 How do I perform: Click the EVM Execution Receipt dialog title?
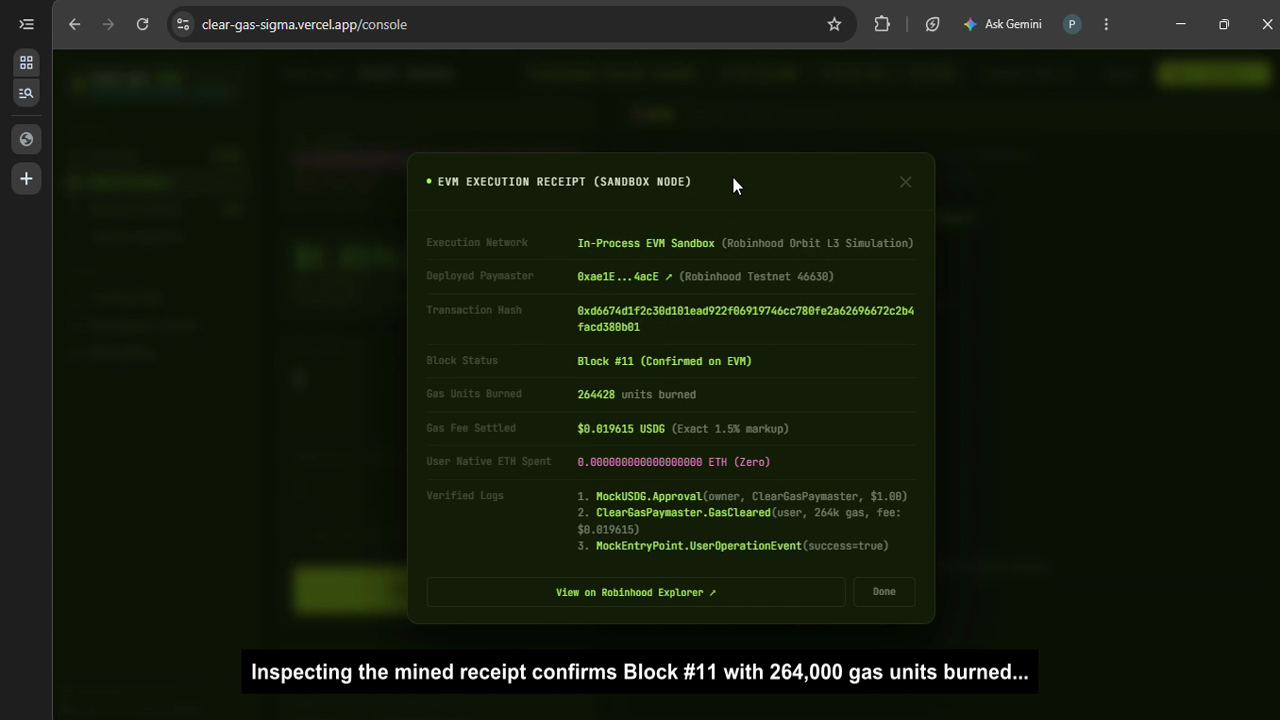(564, 182)
